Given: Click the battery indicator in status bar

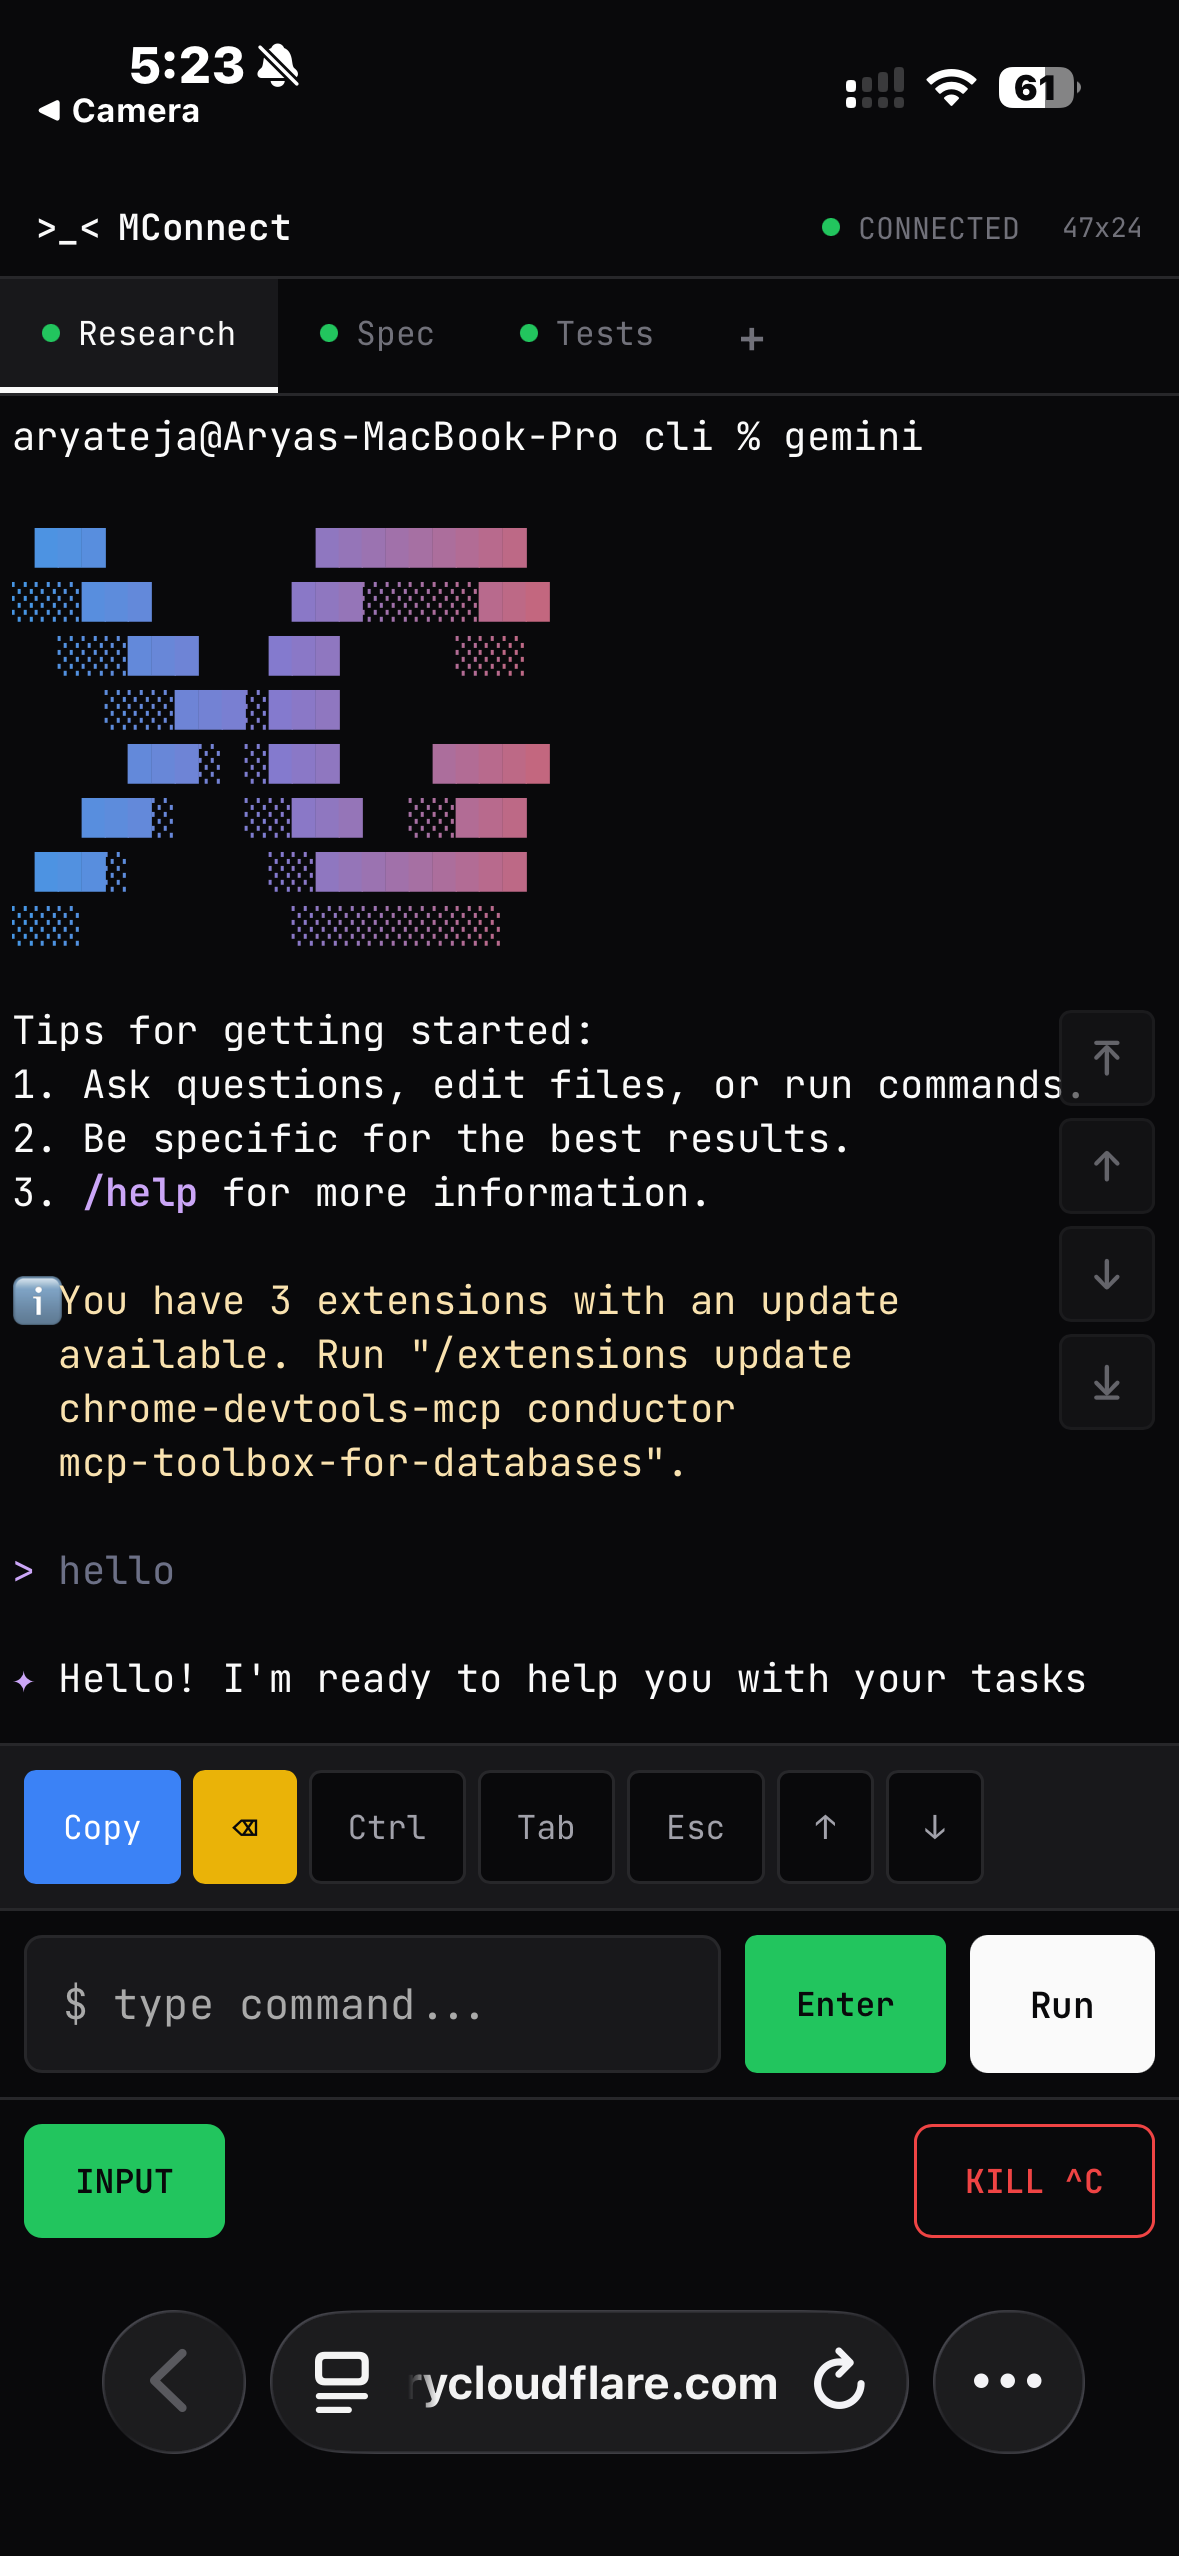Looking at the screenshot, I should point(1040,88).
